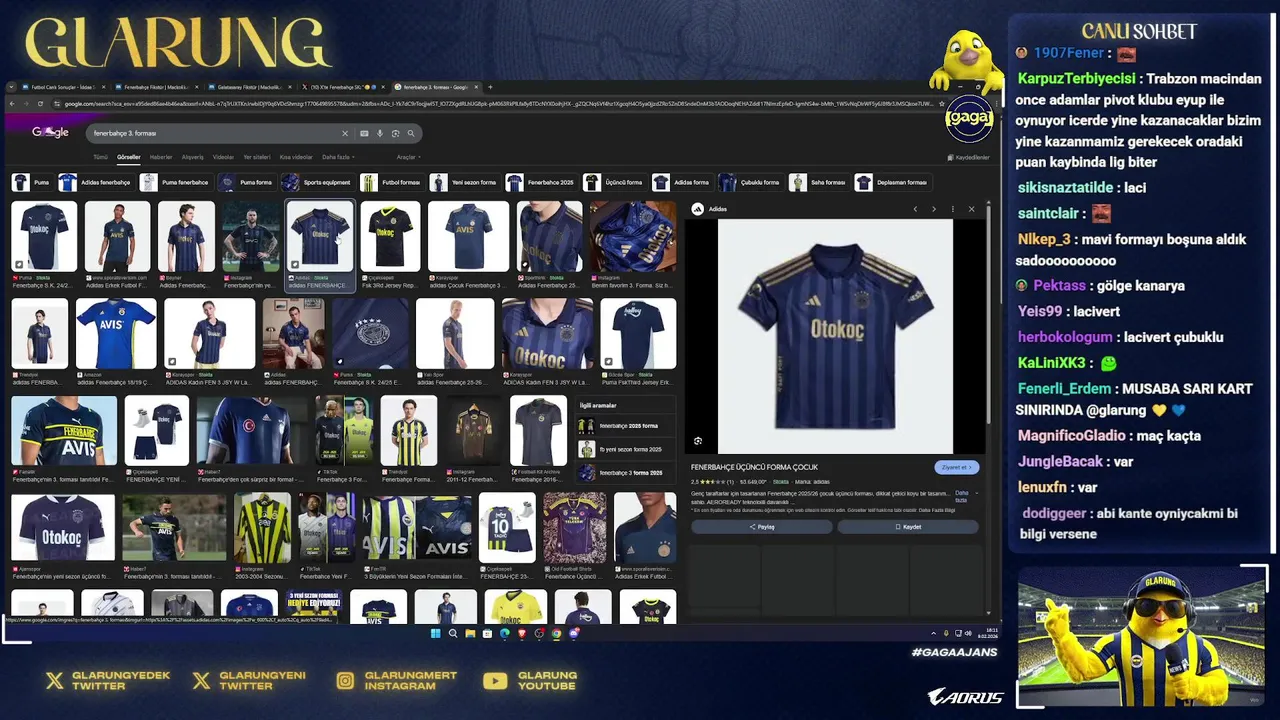This screenshot has height=720, width=1280.
Task: Open three-dot menu in image preview panel
Action: (953, 209)
